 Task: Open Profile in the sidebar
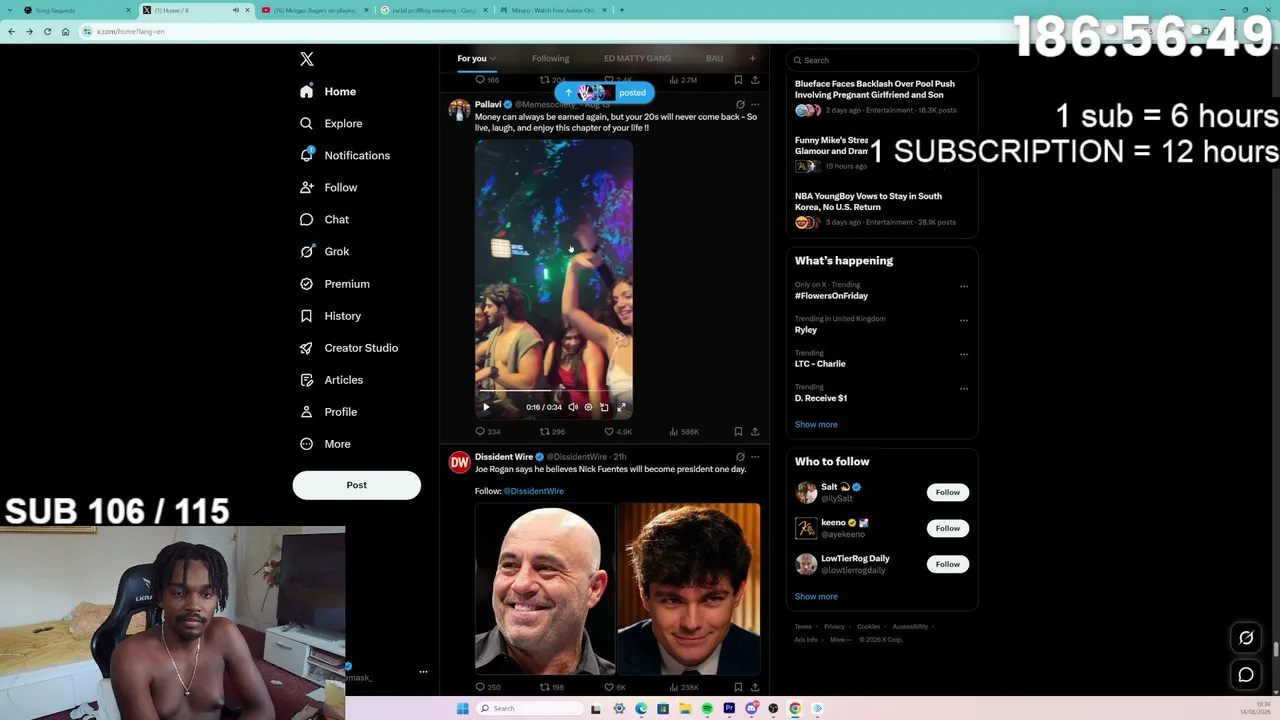point(328,412)
